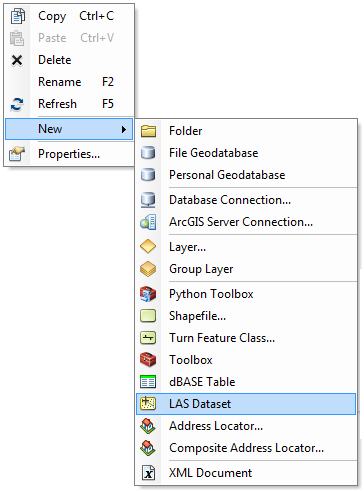
Task: Click the Refresh arrows icon
Action: point(17,104)
